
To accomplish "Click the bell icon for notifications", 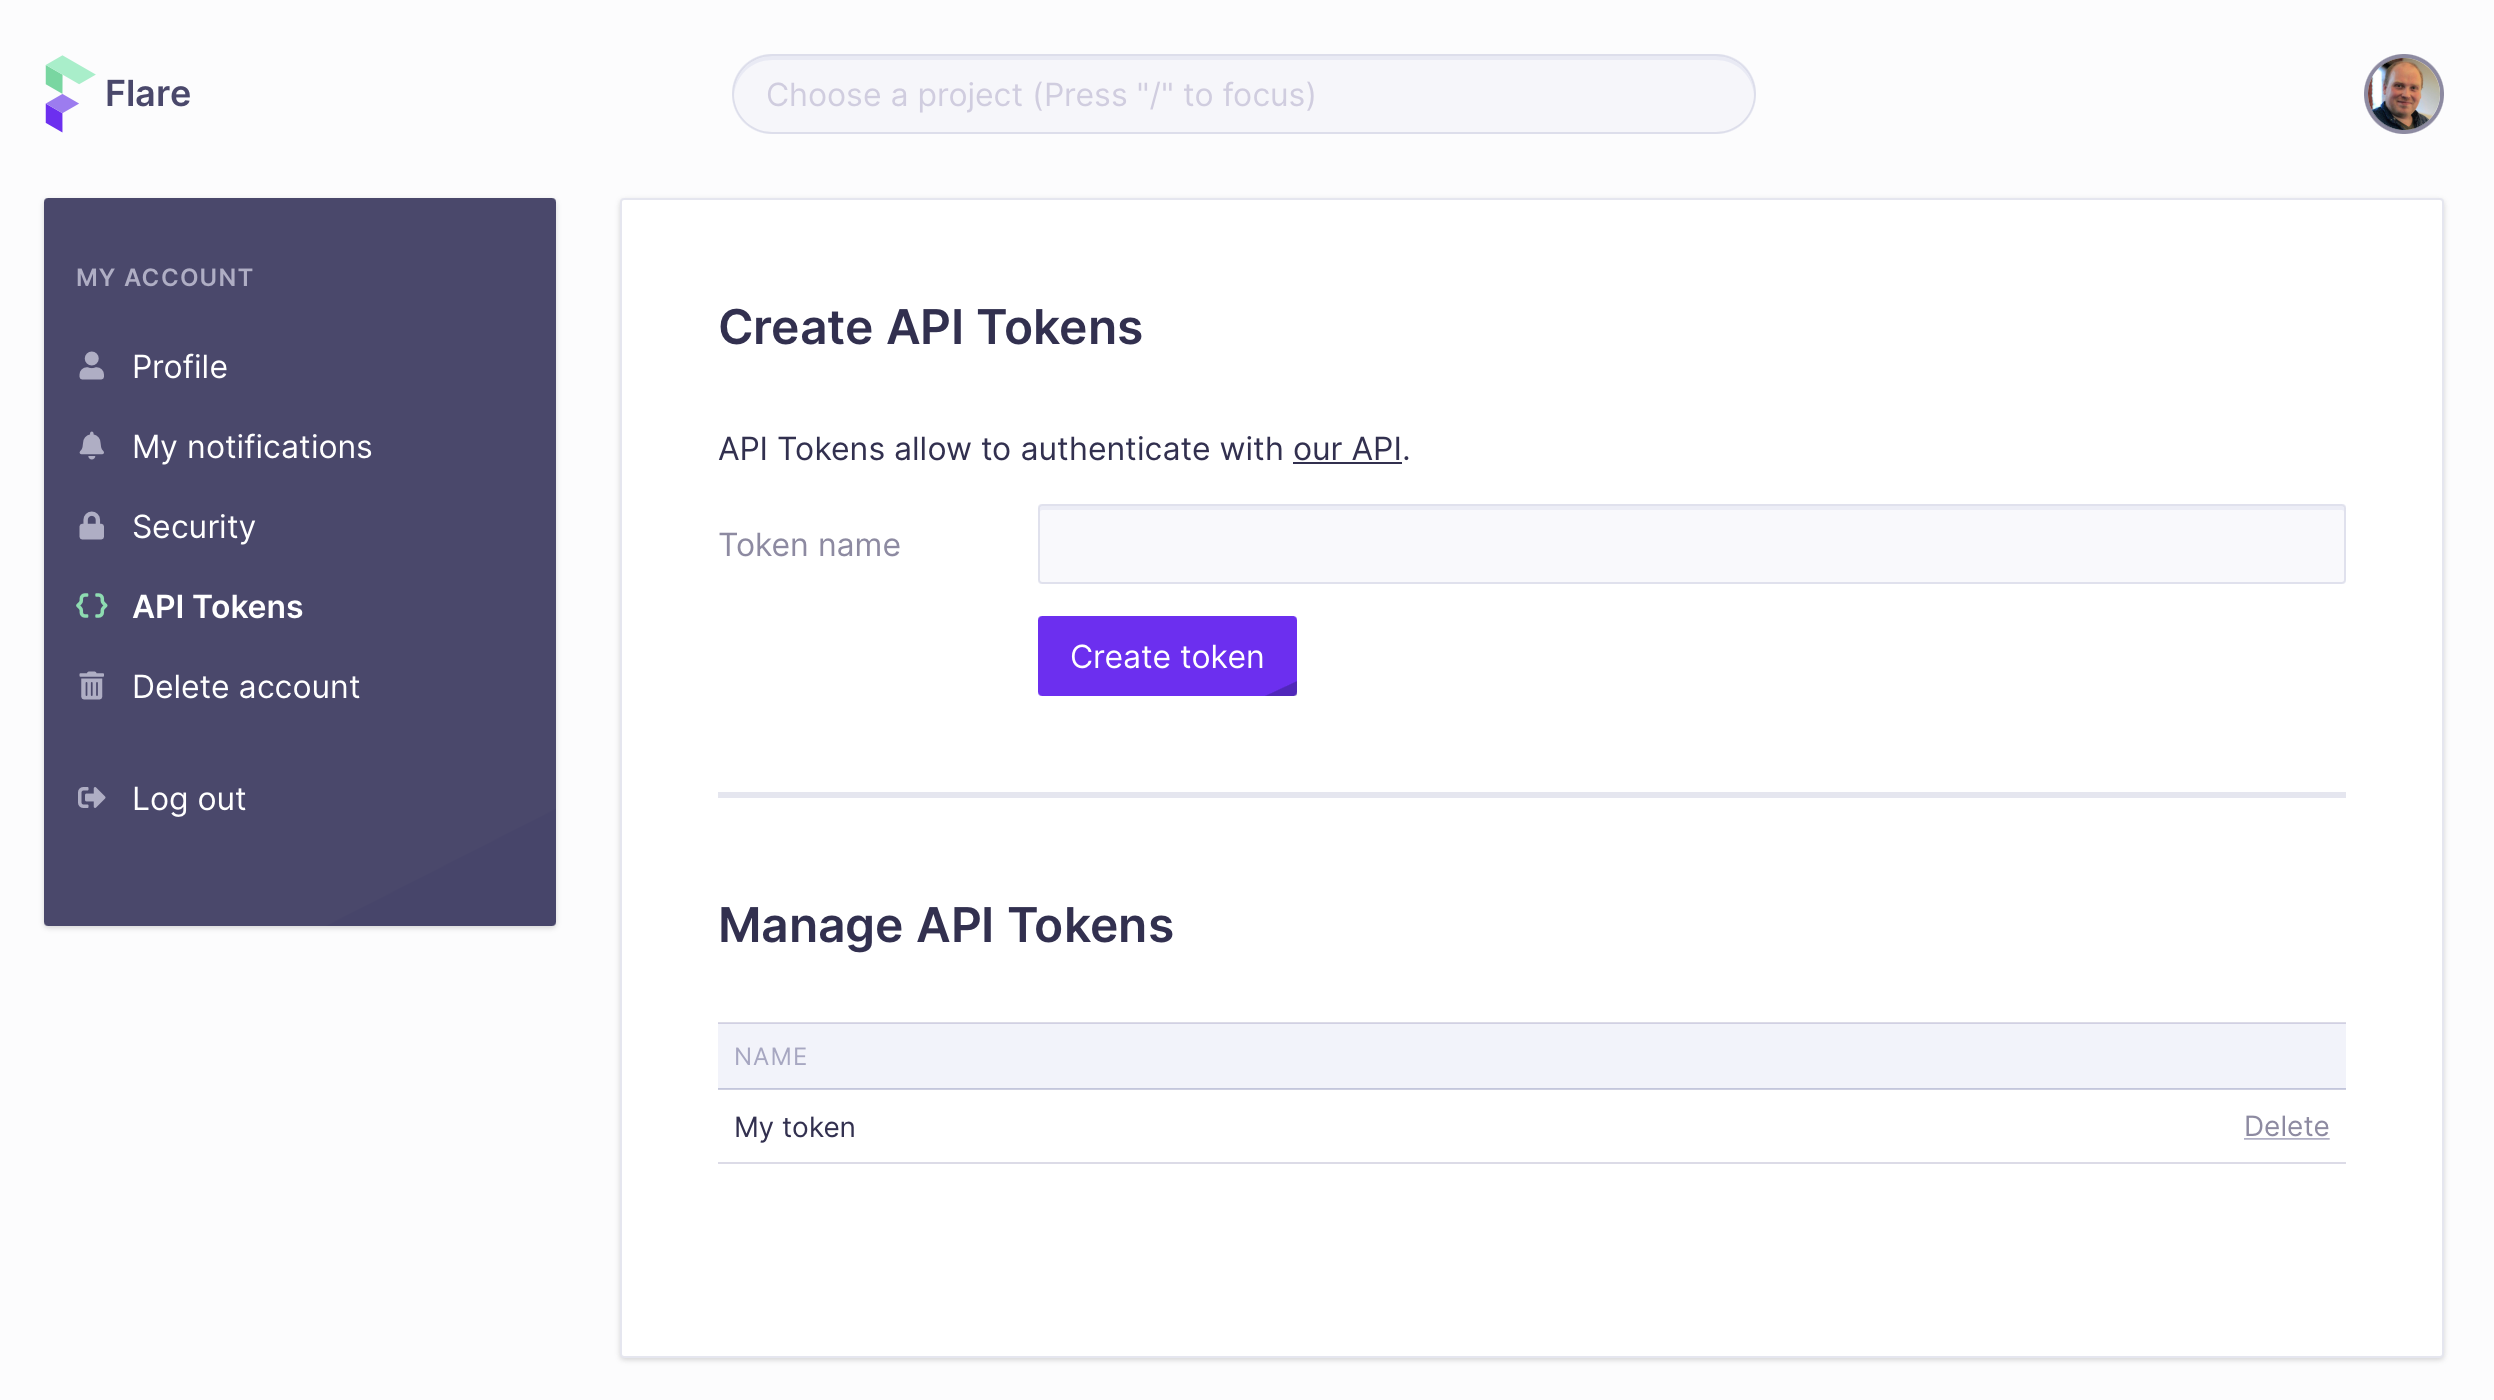I will coord(91,446).
